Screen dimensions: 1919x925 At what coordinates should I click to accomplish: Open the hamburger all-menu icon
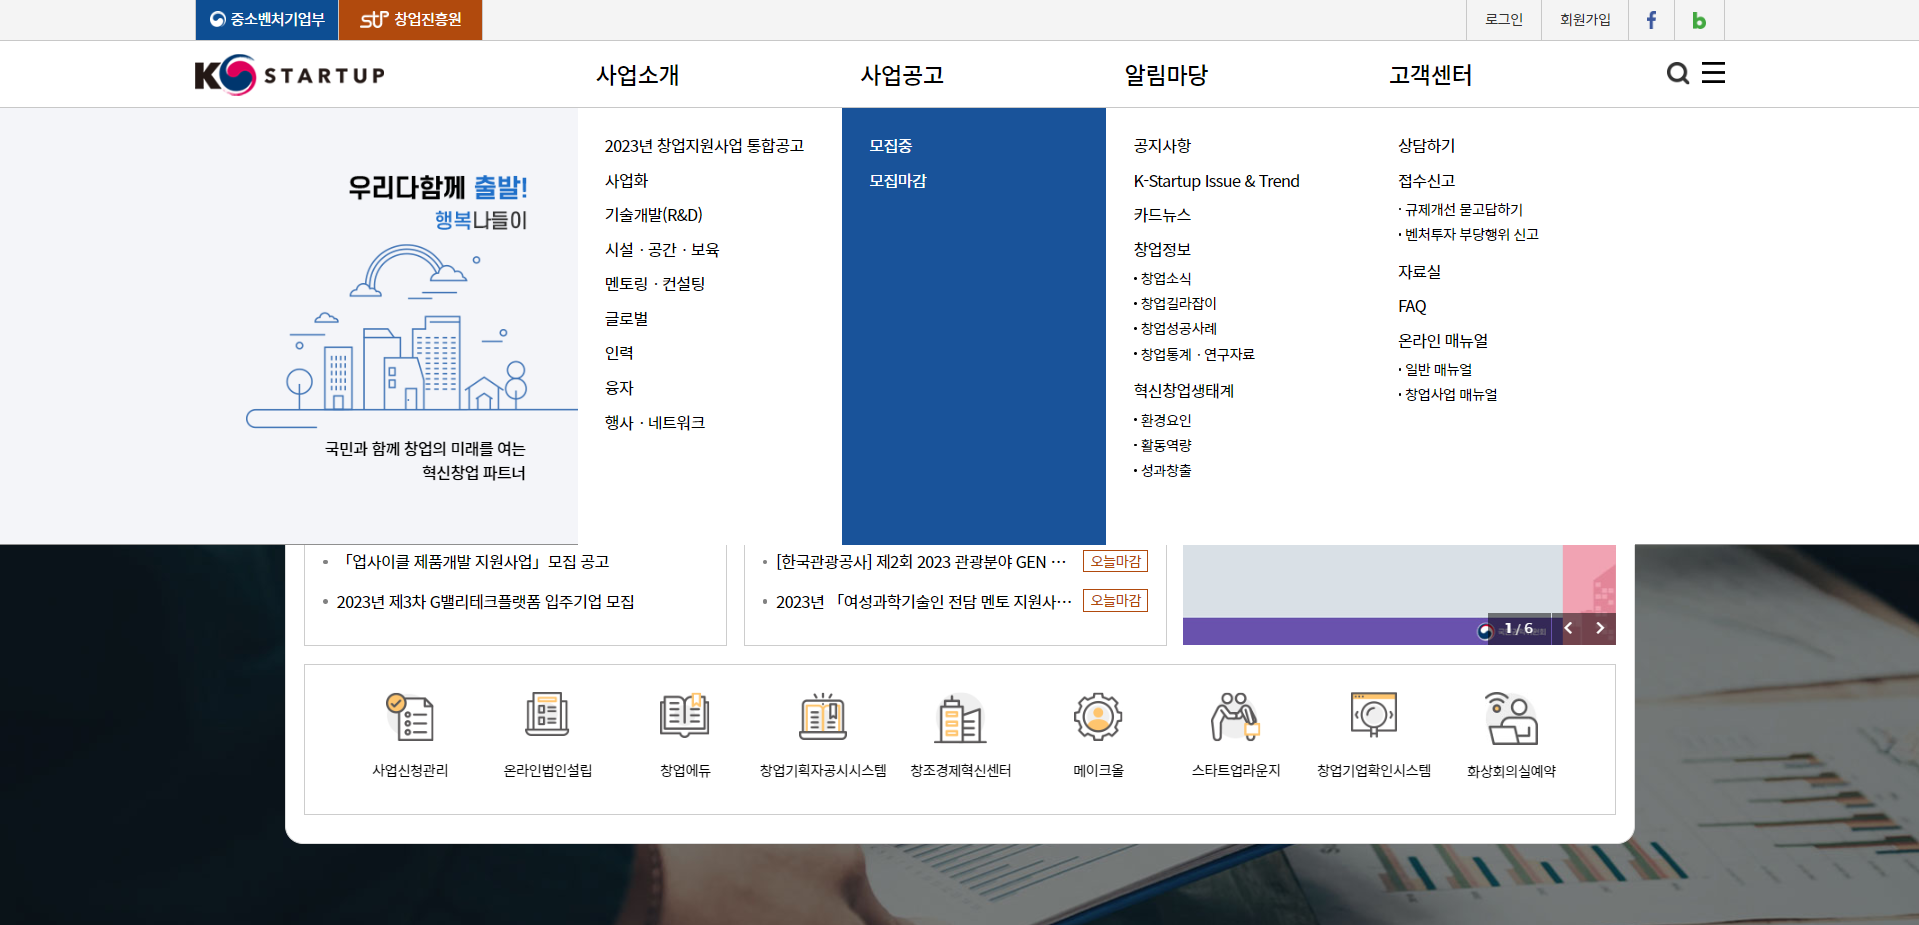1713,73
